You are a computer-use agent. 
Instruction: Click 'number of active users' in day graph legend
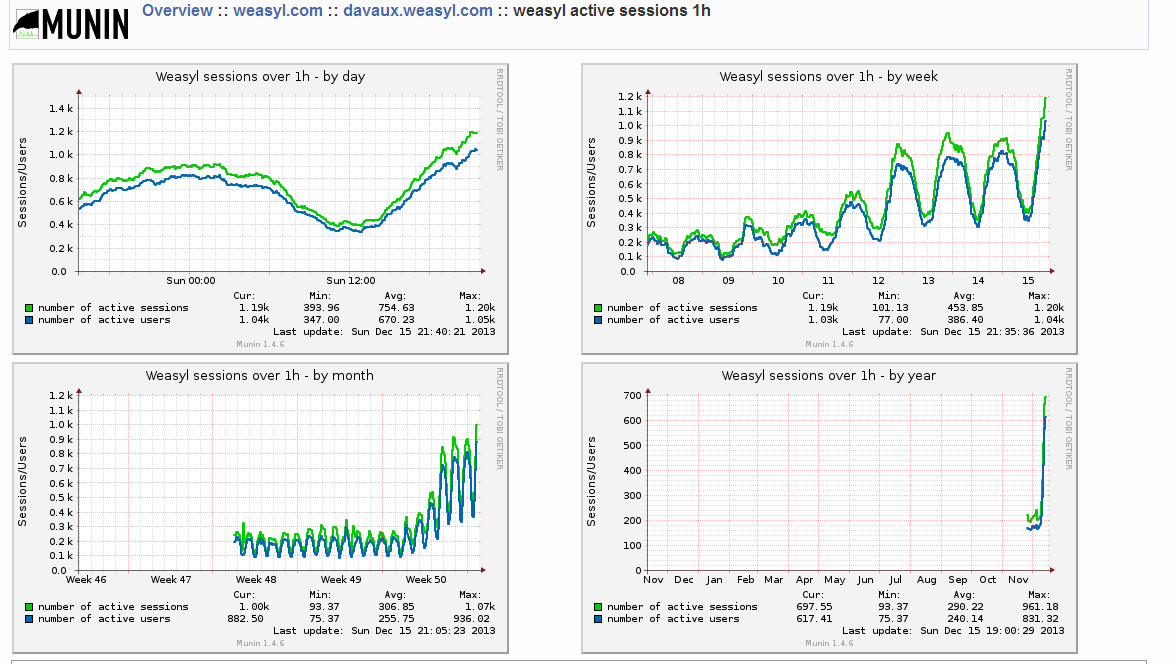104,320
